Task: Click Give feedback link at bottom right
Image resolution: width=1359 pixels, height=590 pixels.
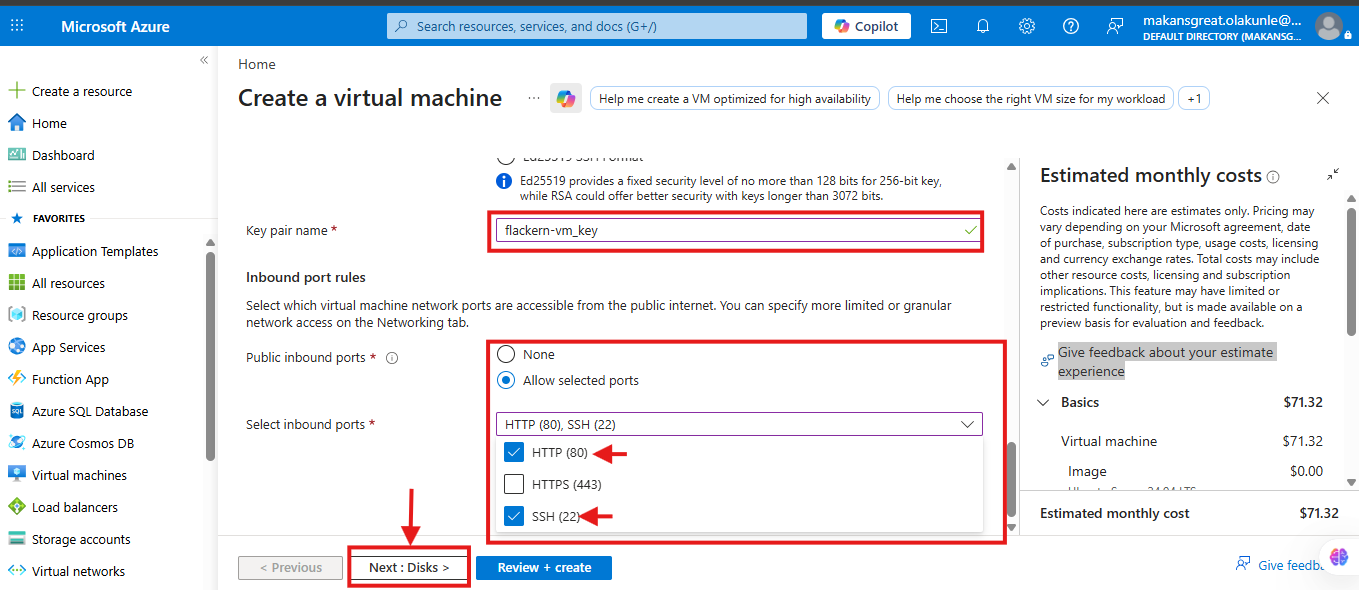Action: coord(1291,565)
